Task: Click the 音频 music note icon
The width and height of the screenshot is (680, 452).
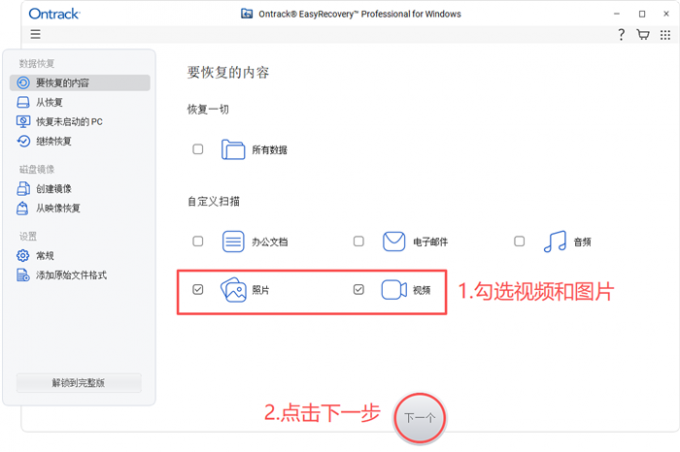Action: pos(555,242)
